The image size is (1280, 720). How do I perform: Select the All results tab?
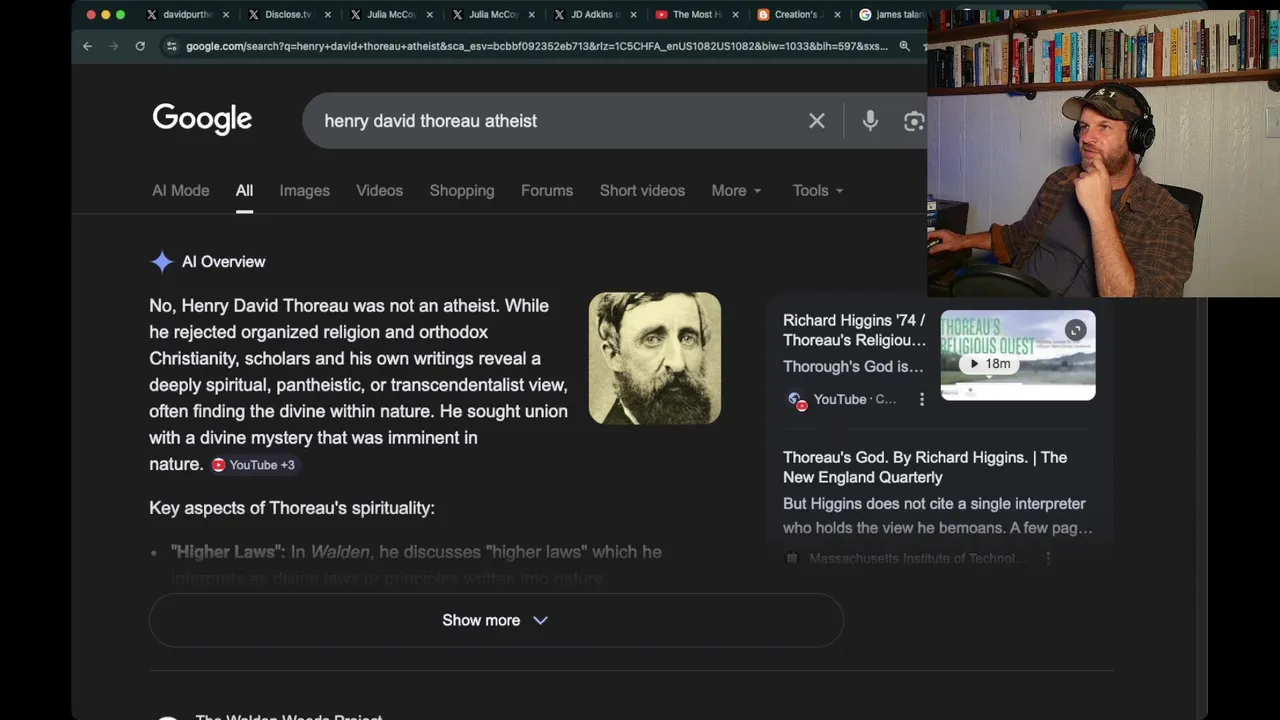click(x=244, y=190)
